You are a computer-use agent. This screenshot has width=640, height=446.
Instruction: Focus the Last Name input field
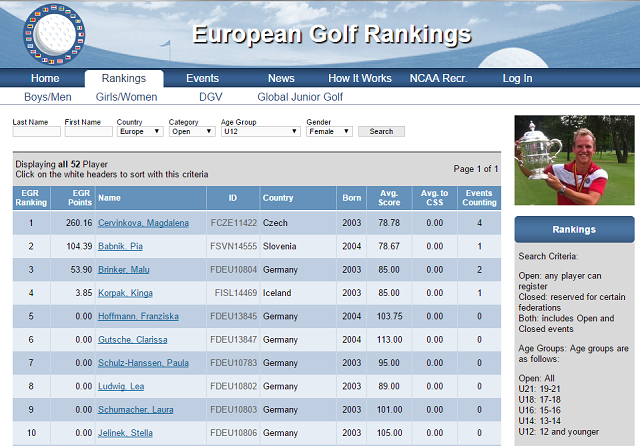pyautogui.click(x=36, y=131)
